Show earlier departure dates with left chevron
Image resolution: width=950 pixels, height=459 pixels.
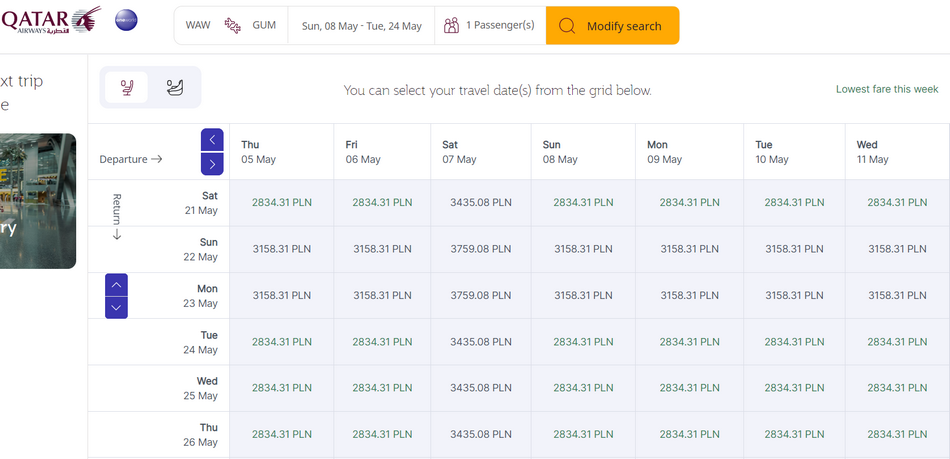212,140
